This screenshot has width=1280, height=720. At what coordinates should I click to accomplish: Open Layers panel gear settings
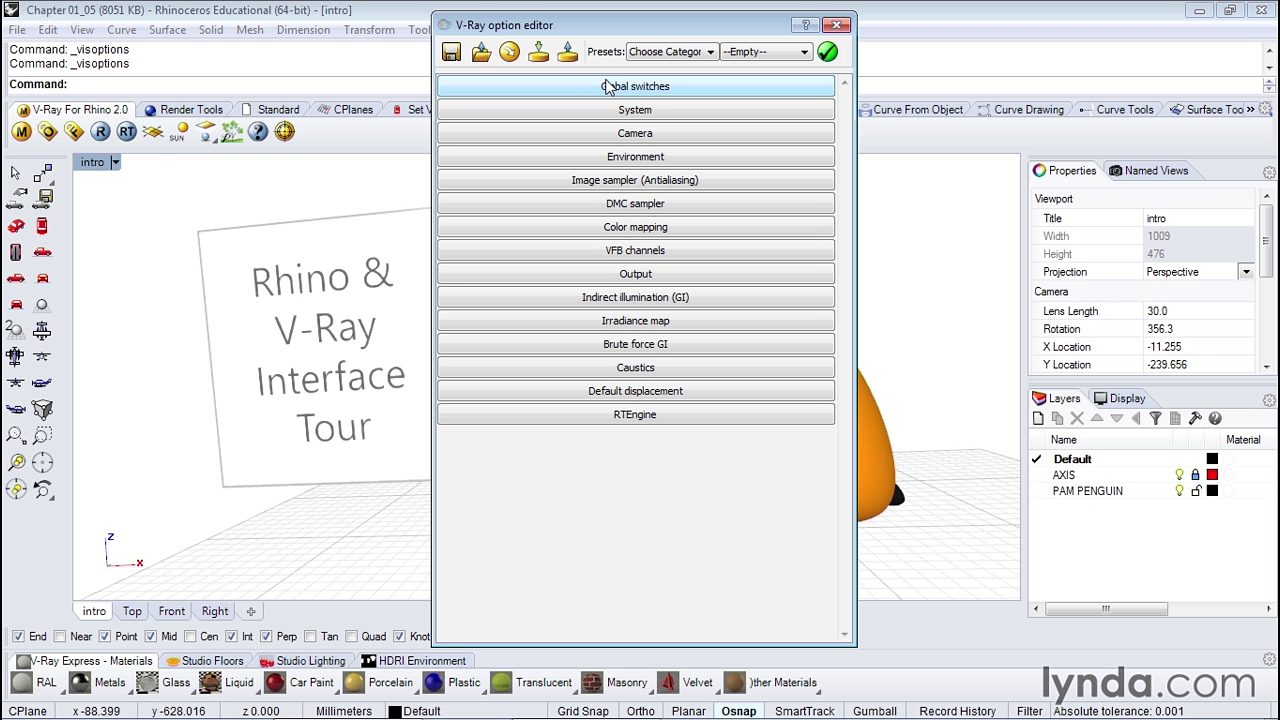(x=1269, y=400)
